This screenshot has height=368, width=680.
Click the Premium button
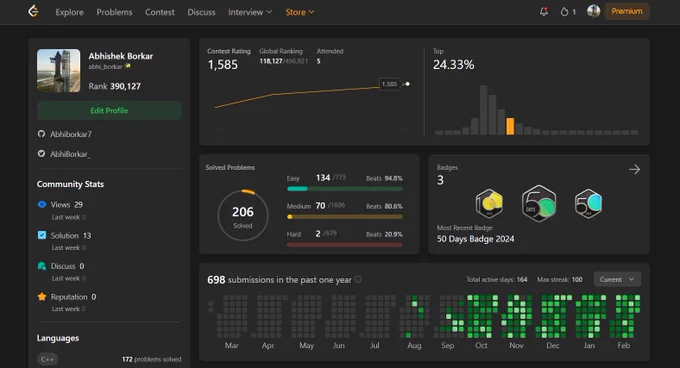[627, 11]
